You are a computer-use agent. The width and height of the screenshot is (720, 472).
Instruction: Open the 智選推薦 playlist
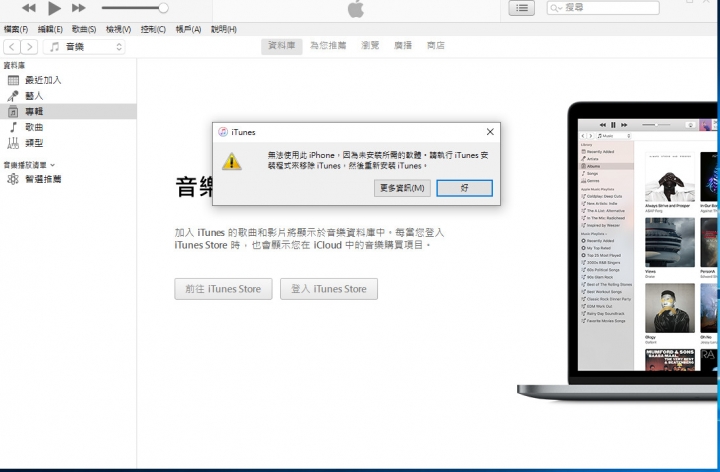68,179
